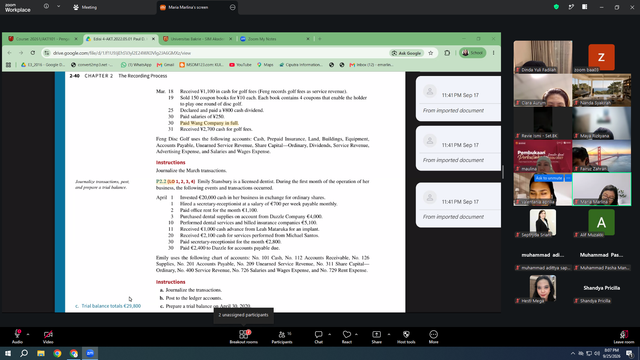Expand Share options arrow
The width and height of the screenshot is (640, 360).
click(389, 334)
